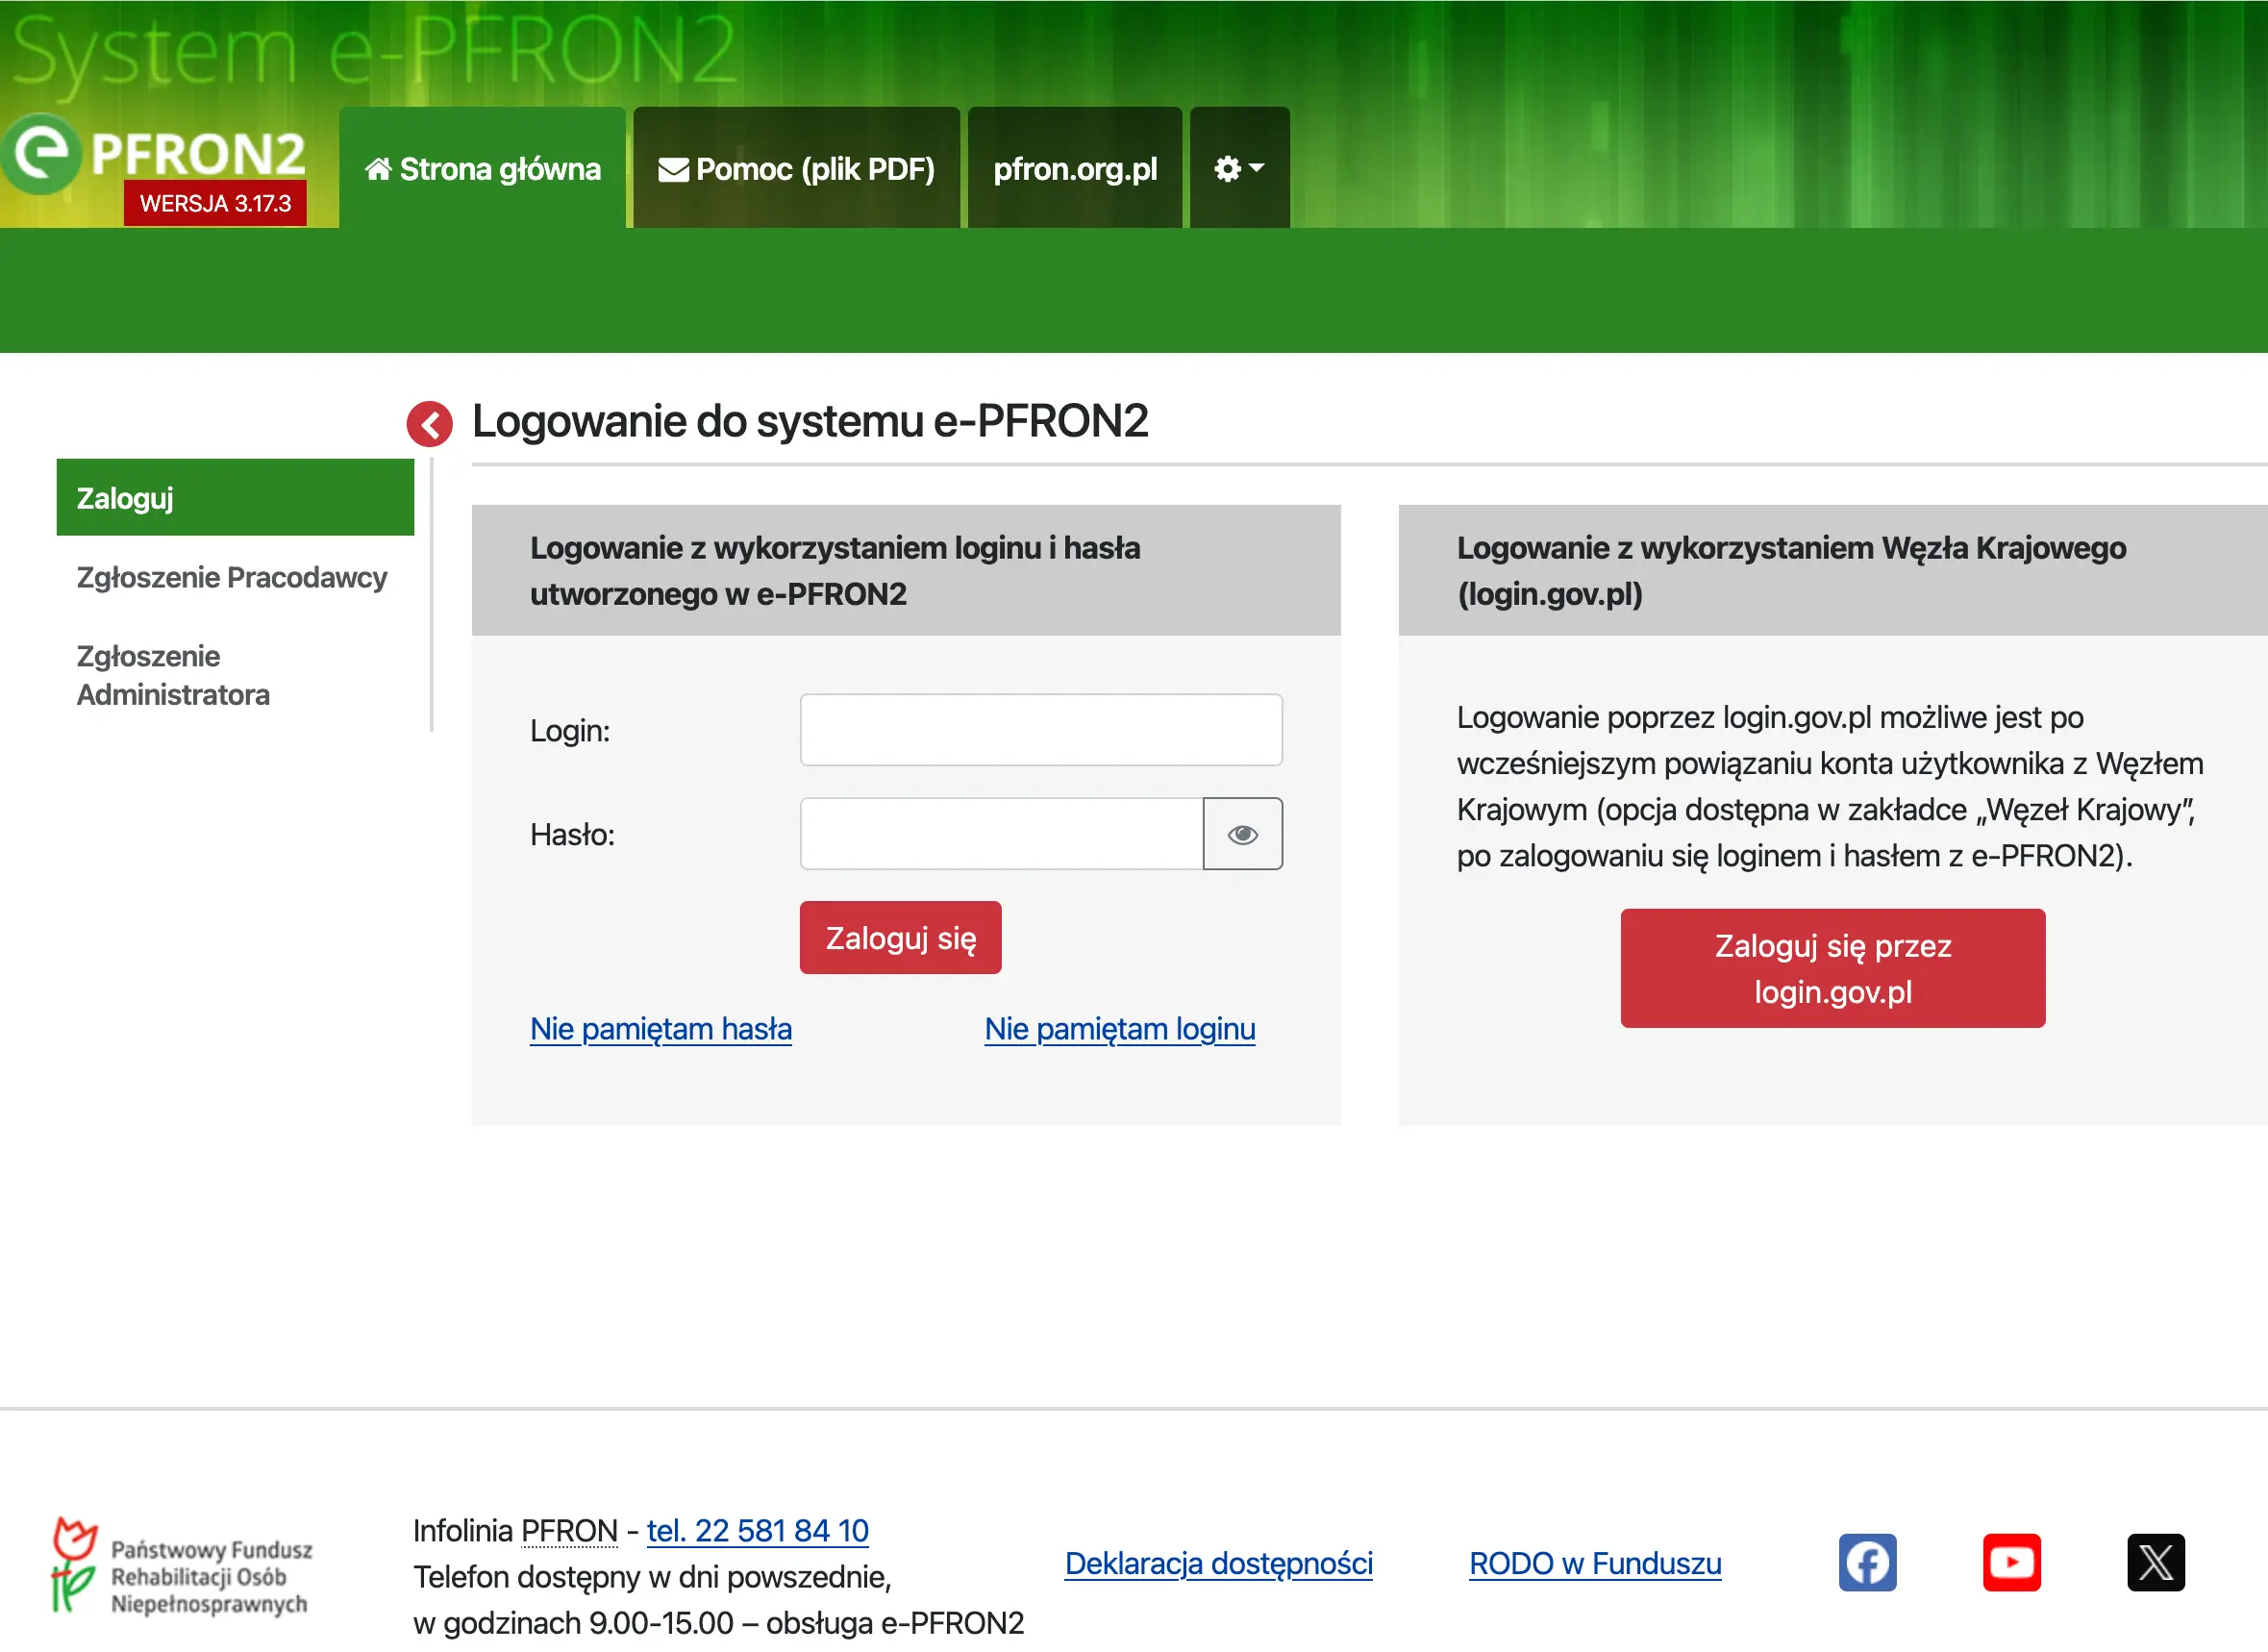Open the red back arrow beside the page title

tap(431, 423)
